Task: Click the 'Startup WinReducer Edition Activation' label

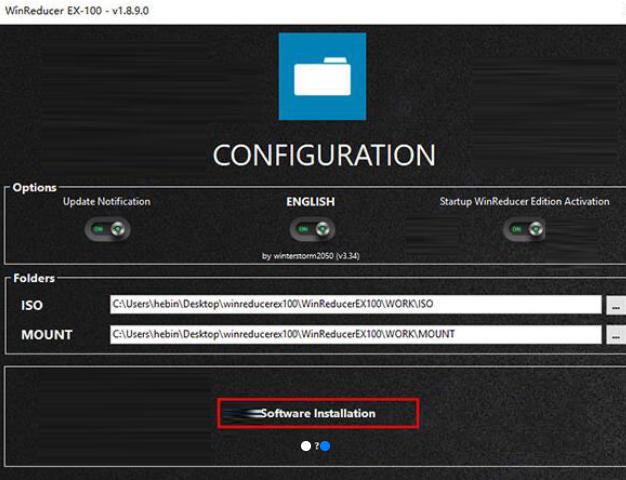Action: pos(524,202)
